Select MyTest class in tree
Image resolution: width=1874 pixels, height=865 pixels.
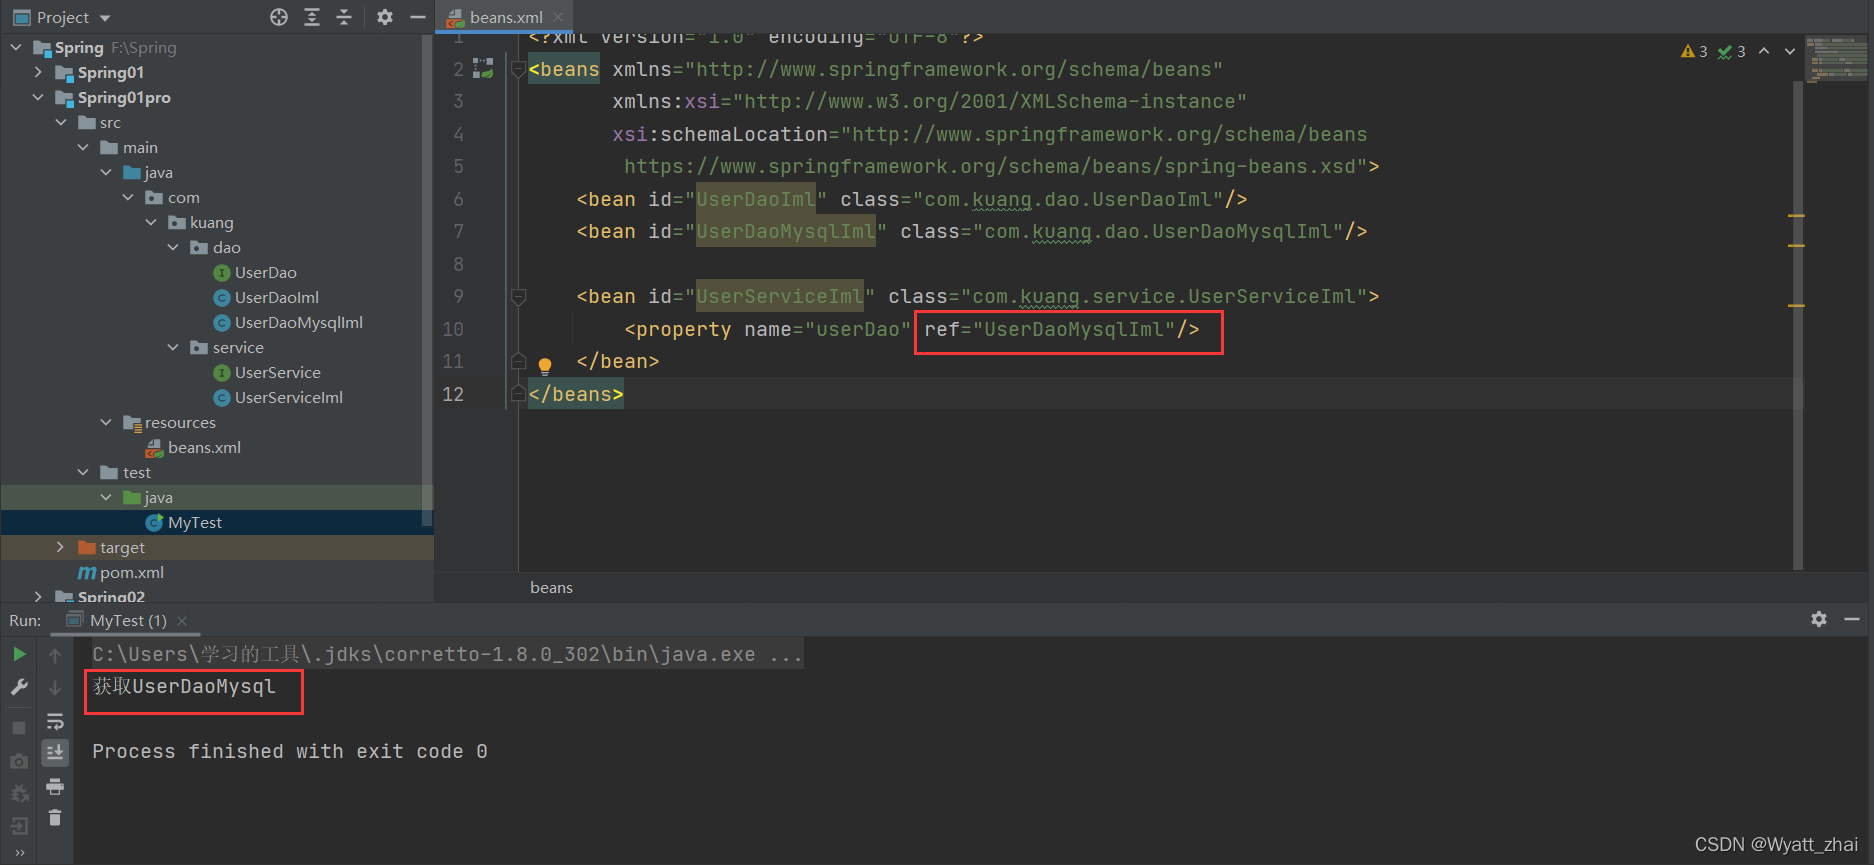coord(195,522)
